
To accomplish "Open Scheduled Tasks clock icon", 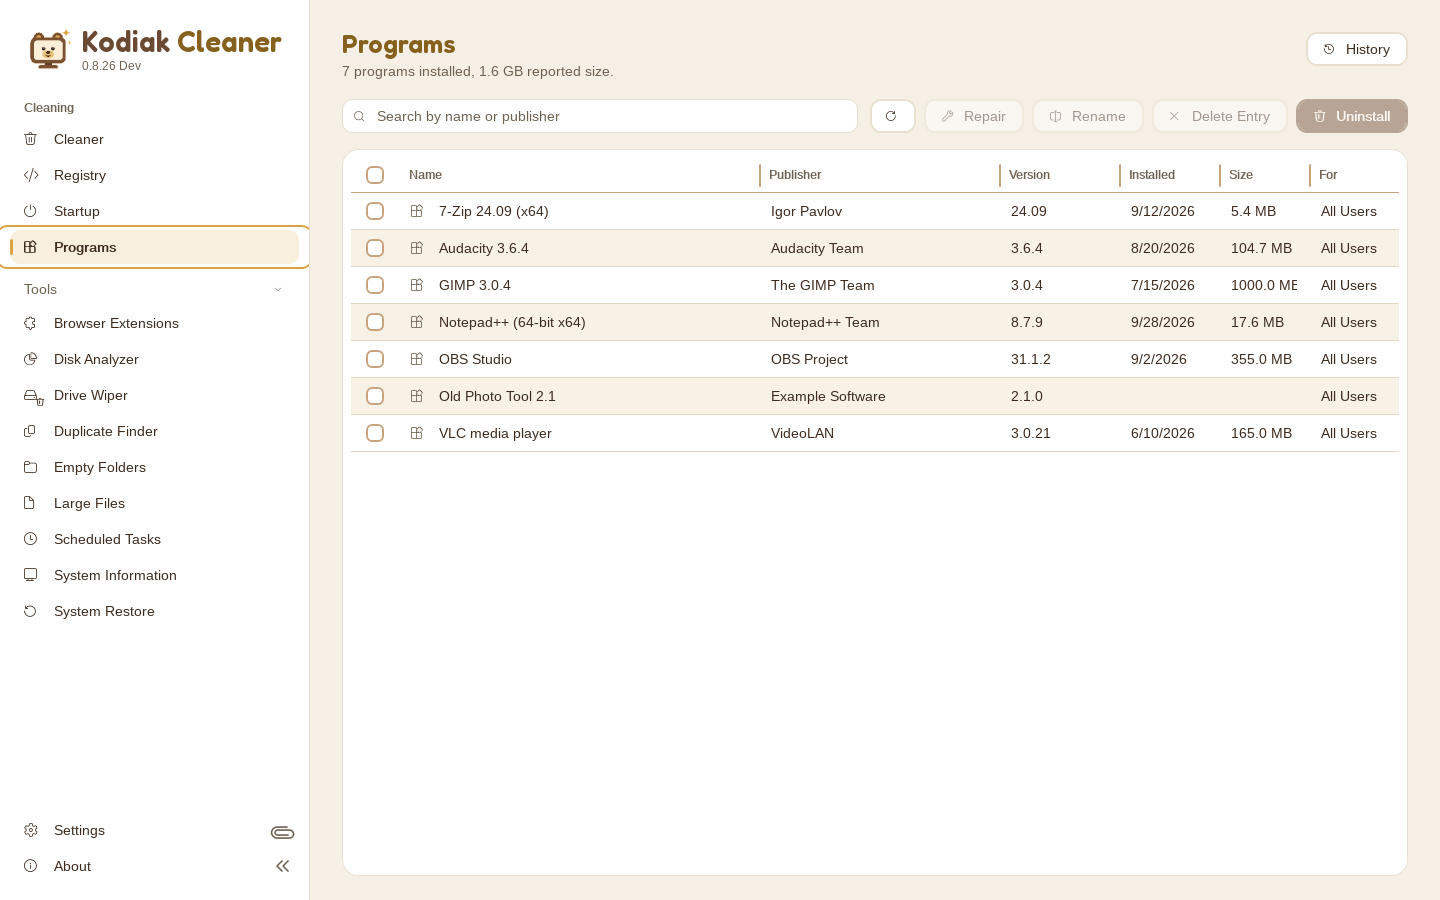I will pyautogui.click(x=31, y=539).
